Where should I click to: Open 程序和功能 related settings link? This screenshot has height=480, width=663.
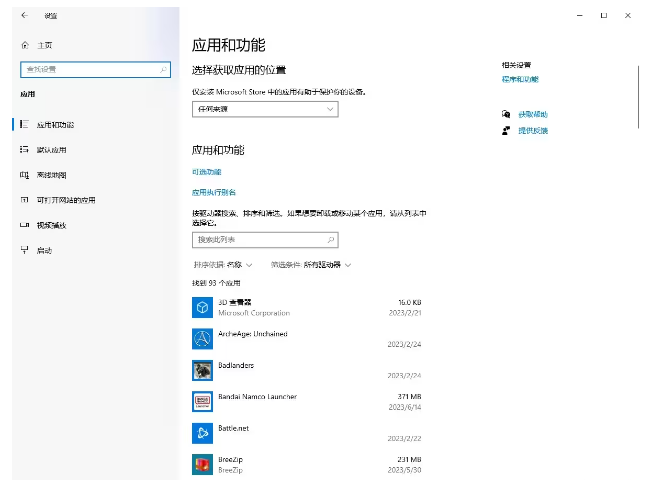coord(520,79)
